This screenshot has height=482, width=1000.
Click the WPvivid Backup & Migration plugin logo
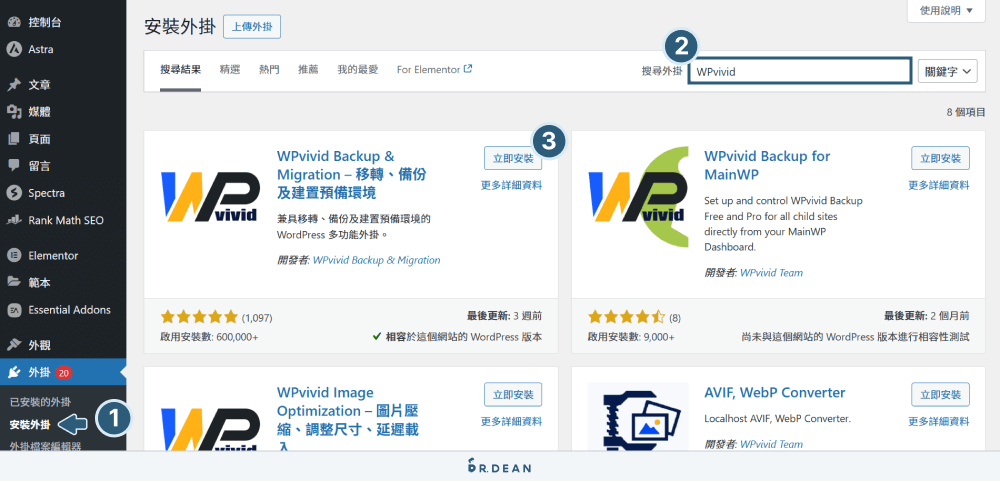pos(210,196)
